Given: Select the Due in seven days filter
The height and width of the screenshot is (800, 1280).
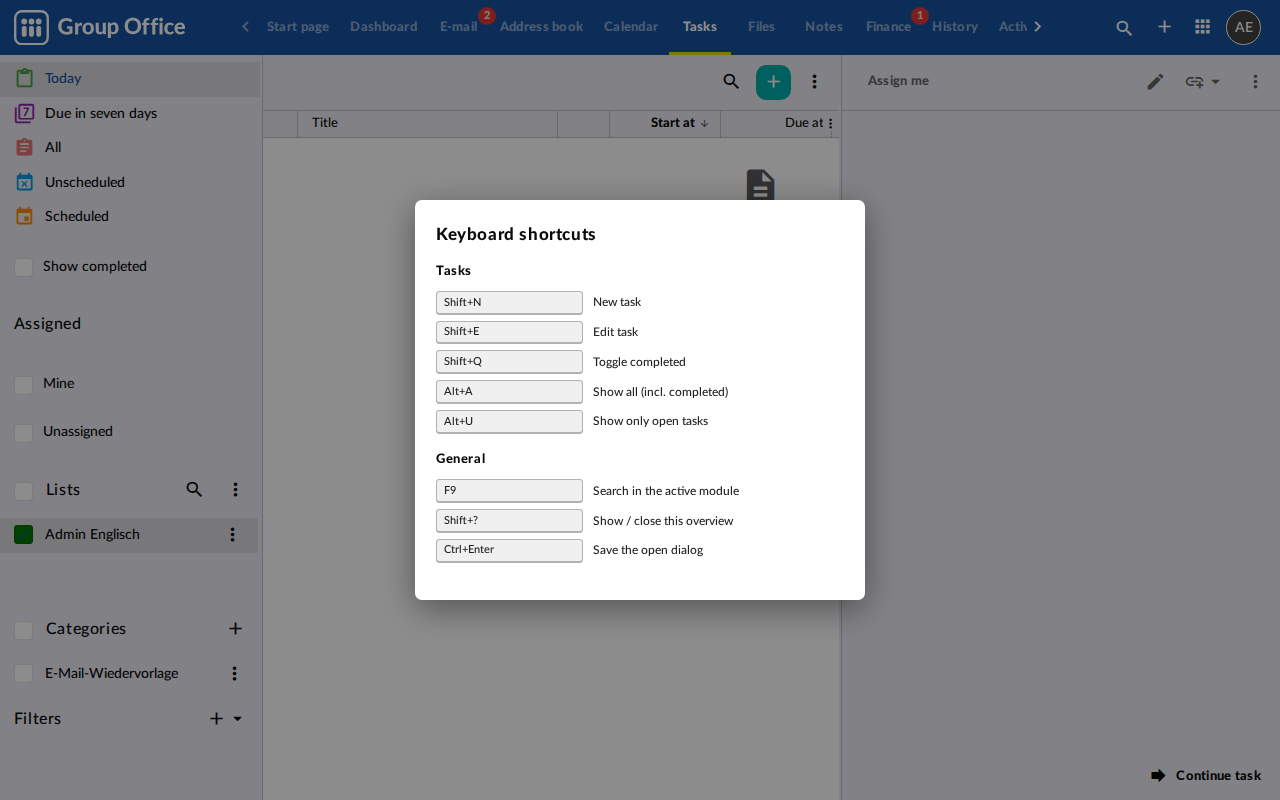Looking at the screenshot, I should (130, 114).
